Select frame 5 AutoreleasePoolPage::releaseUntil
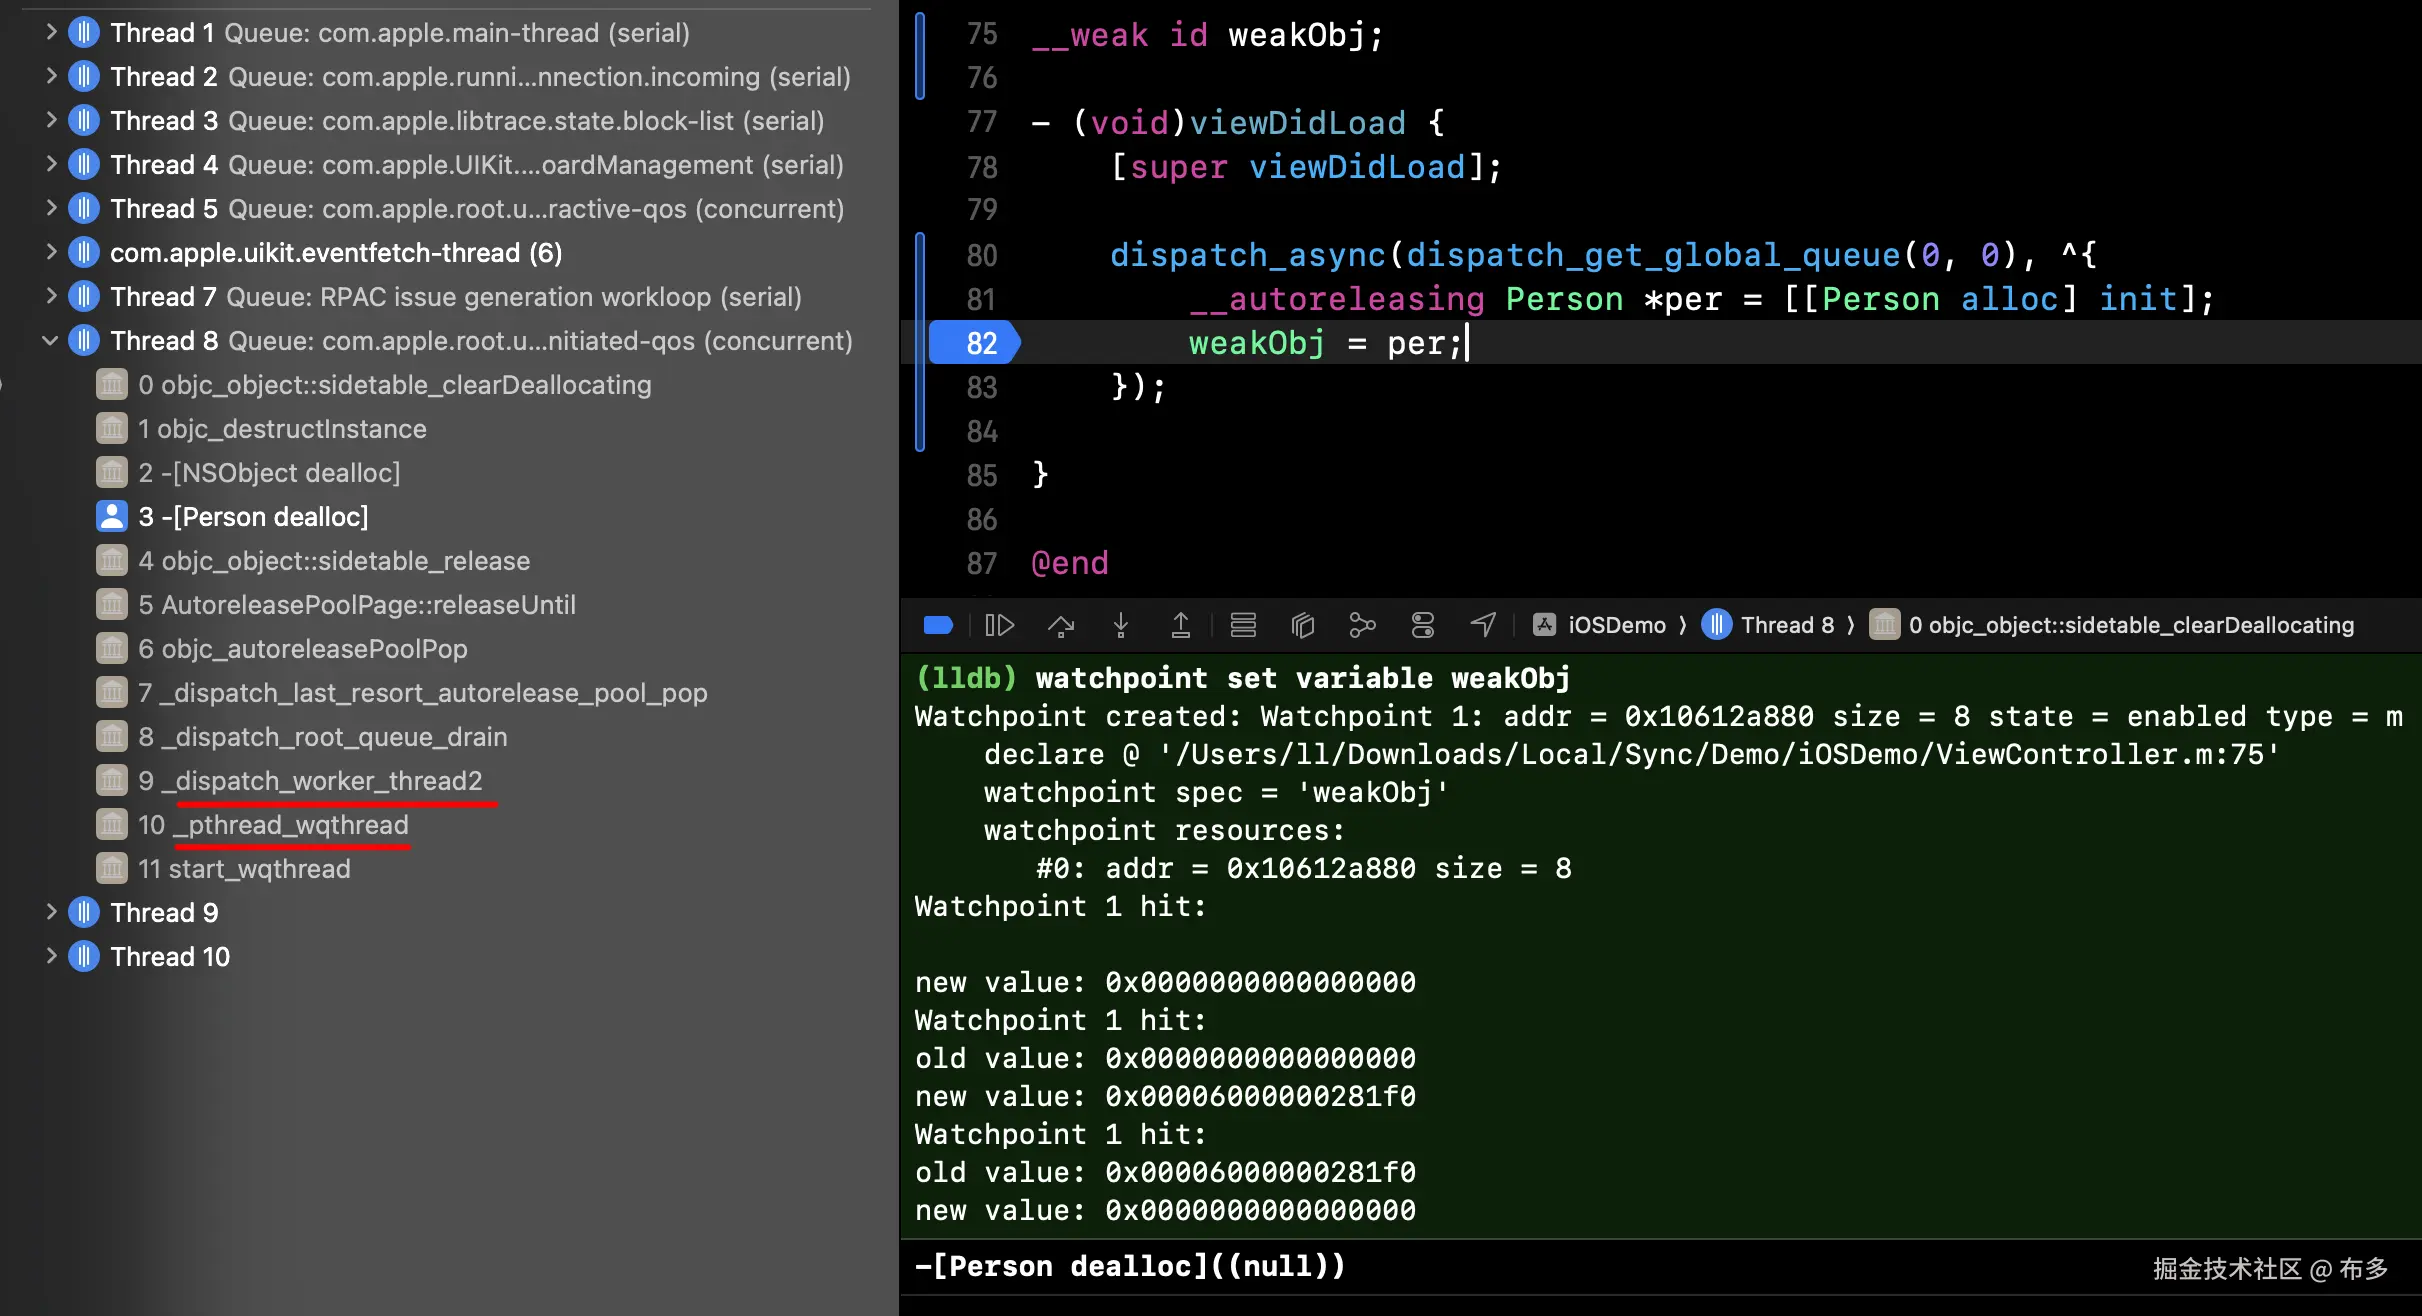The height and width of the screenshot is (1316, 2422). [x=356, y=605]
